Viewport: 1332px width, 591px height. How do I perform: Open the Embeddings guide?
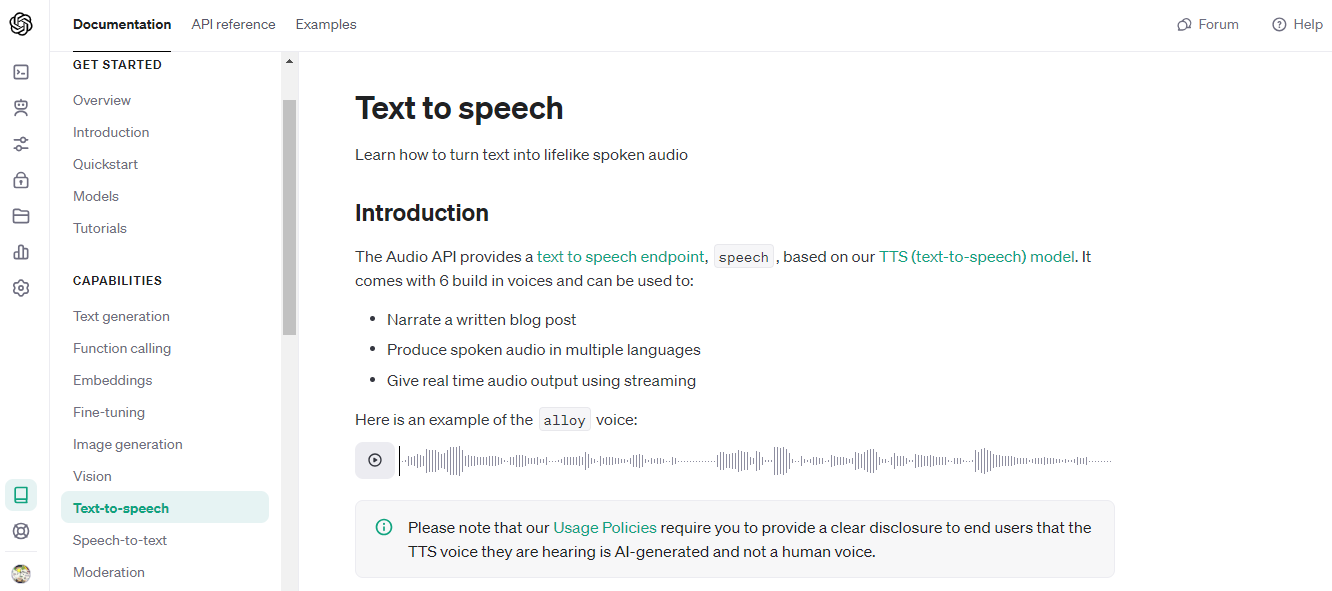click(113, 380)
